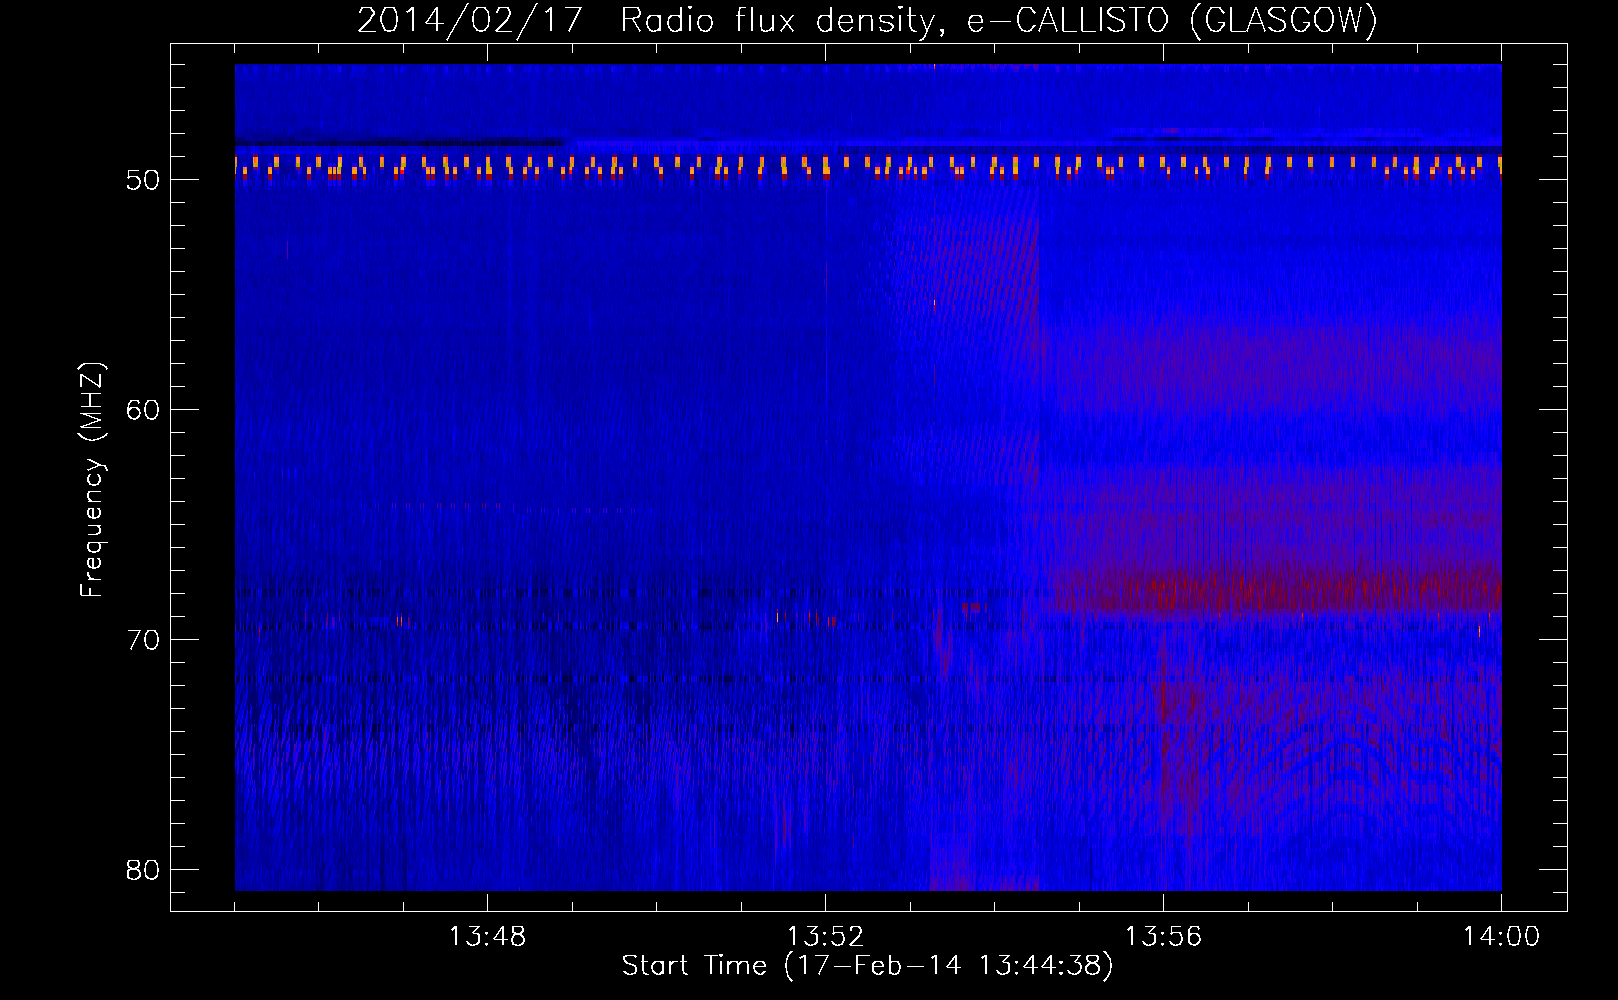Click the bright red emission band near 68 MHz

click(1278, 590)
